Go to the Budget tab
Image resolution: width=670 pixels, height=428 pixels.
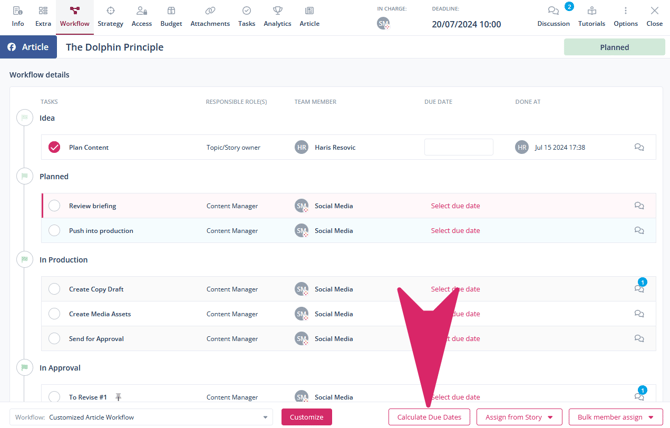click(x=171, y=16)
